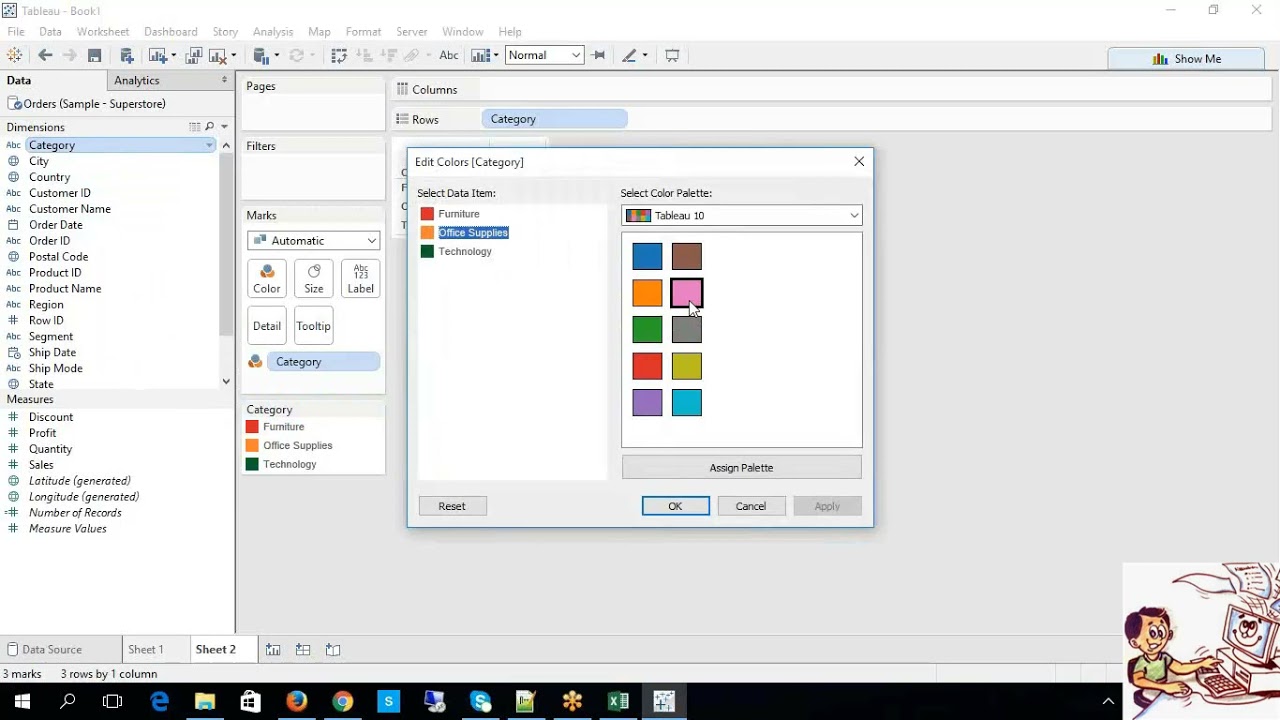Select Furniture in Select Data Item list
The image size is (1280, 720).
pyautogui.click(x=459, y=214)
